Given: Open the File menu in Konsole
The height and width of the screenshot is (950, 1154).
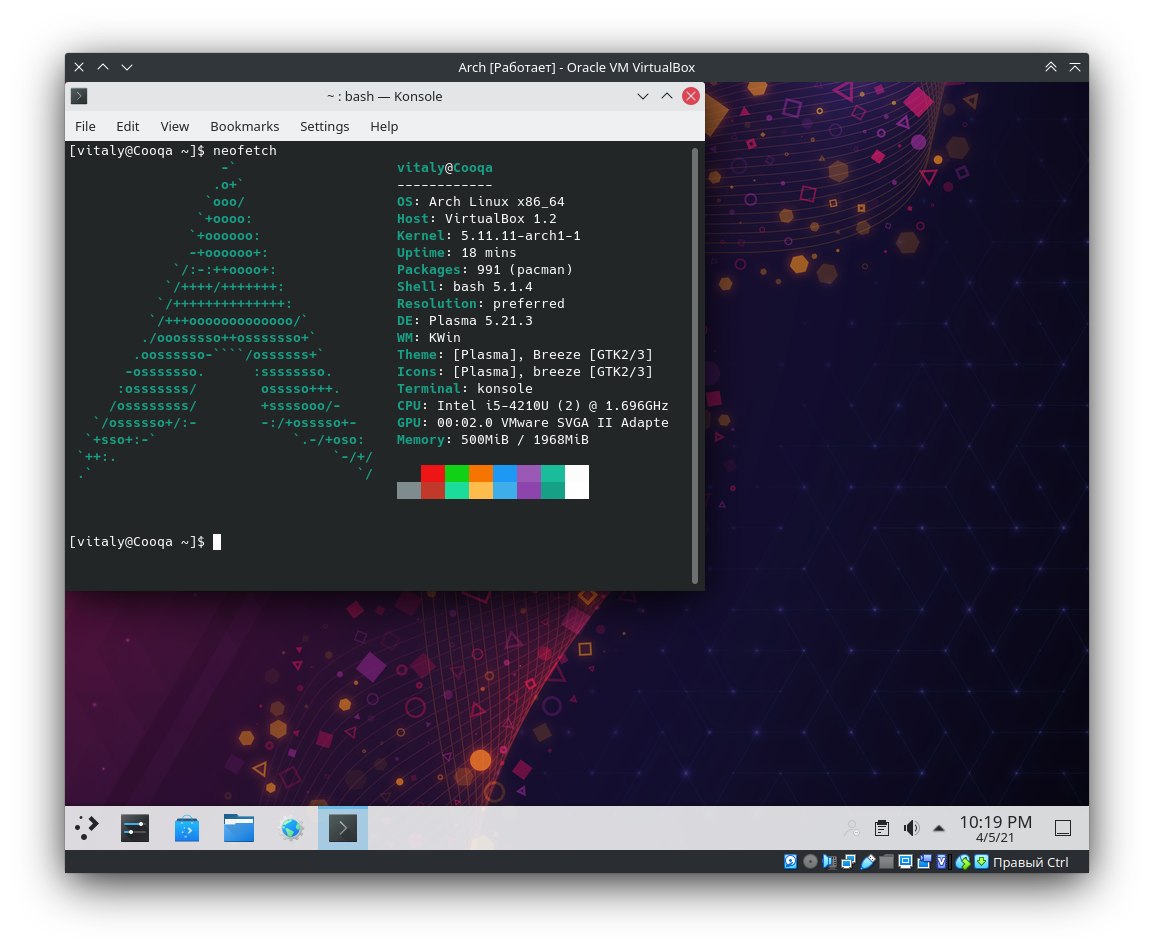Looking at the screenshot, I should pyautogui.click(x=85, y=126).
